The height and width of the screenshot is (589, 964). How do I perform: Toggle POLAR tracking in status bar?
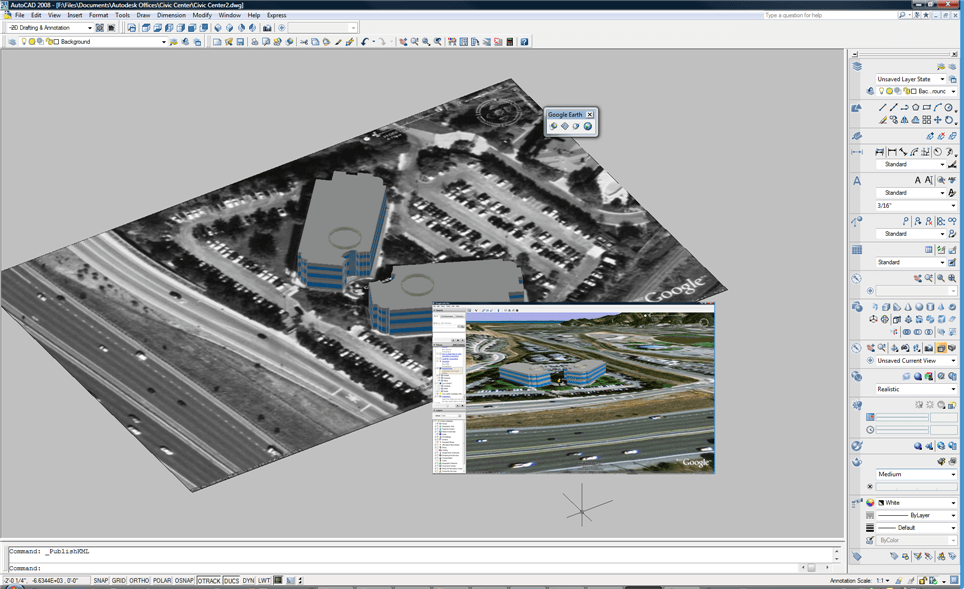coord(162,580)
